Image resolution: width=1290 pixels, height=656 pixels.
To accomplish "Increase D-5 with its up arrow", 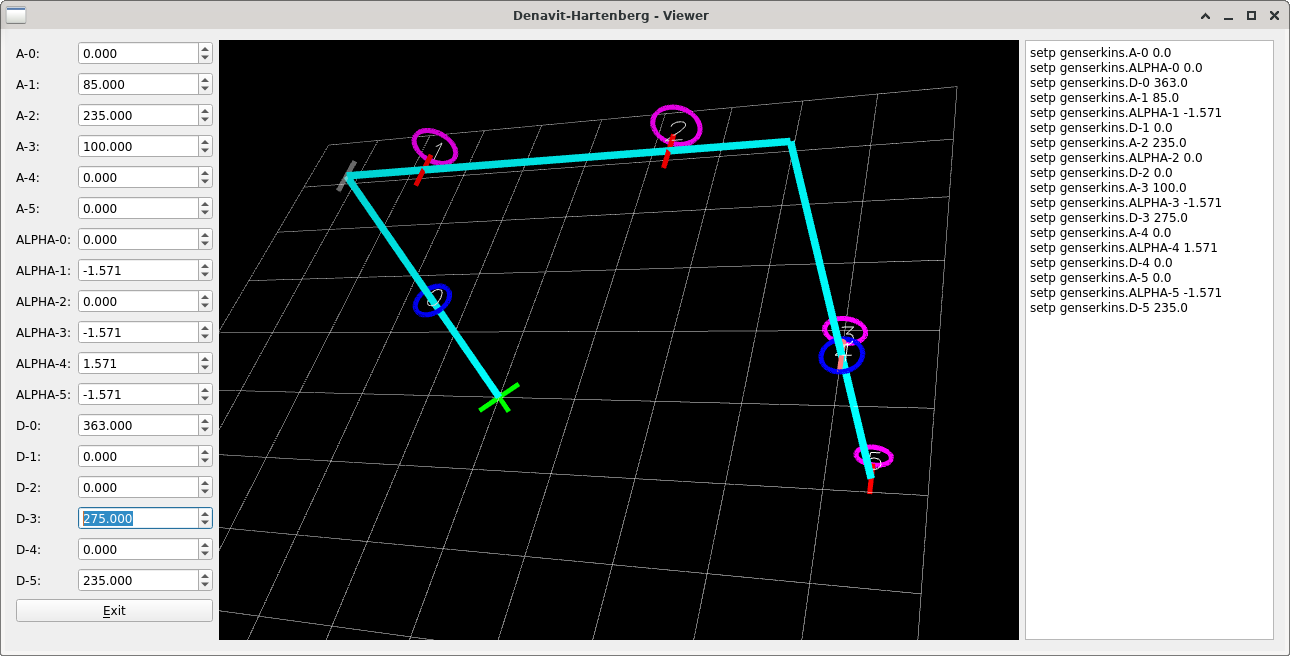I will coord(205,575).
